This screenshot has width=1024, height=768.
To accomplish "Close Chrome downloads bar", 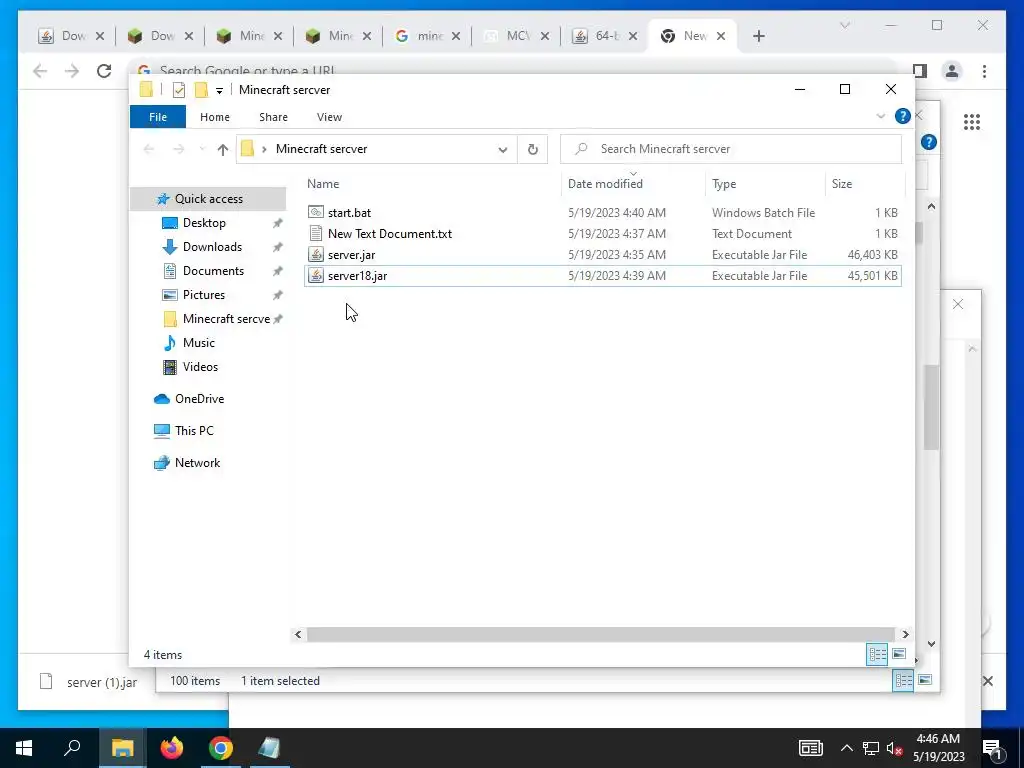I will [987, 681].
